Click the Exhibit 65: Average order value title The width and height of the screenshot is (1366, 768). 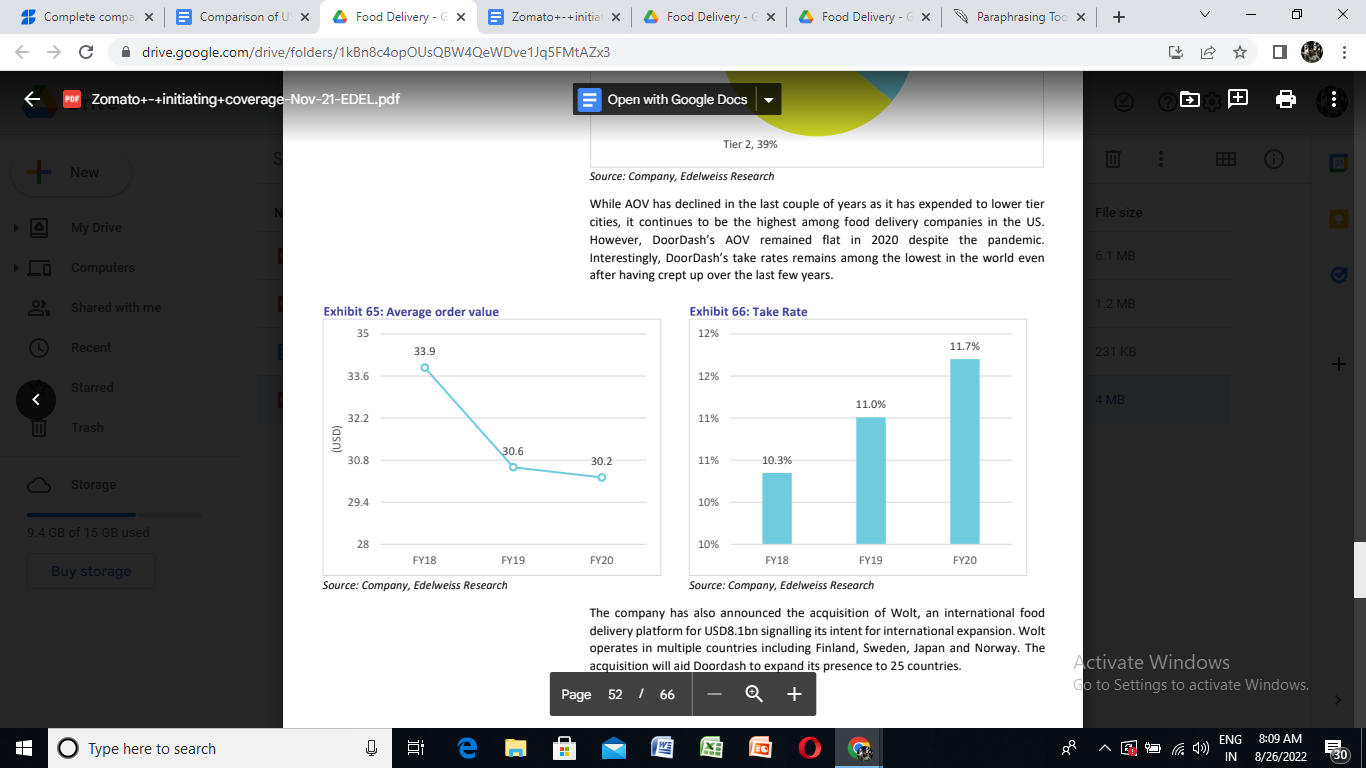[411, 312]
